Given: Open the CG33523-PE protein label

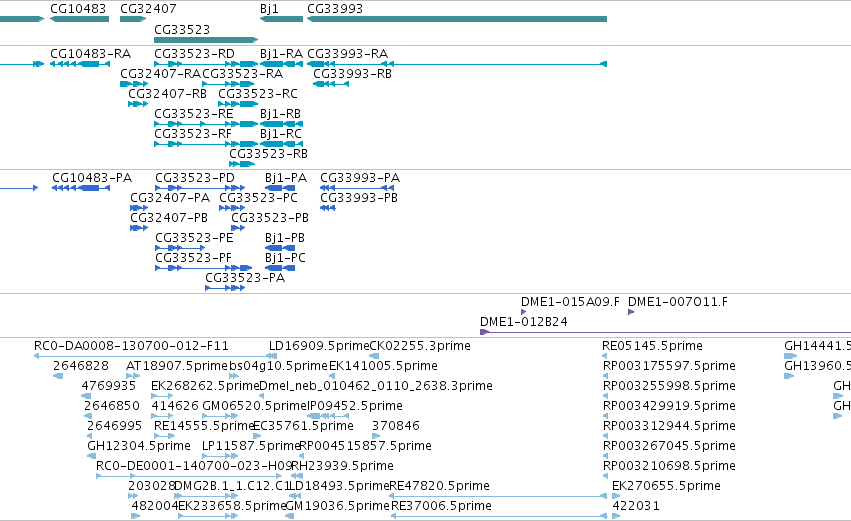Looking at the screenshot, I should tap(194, 238).
